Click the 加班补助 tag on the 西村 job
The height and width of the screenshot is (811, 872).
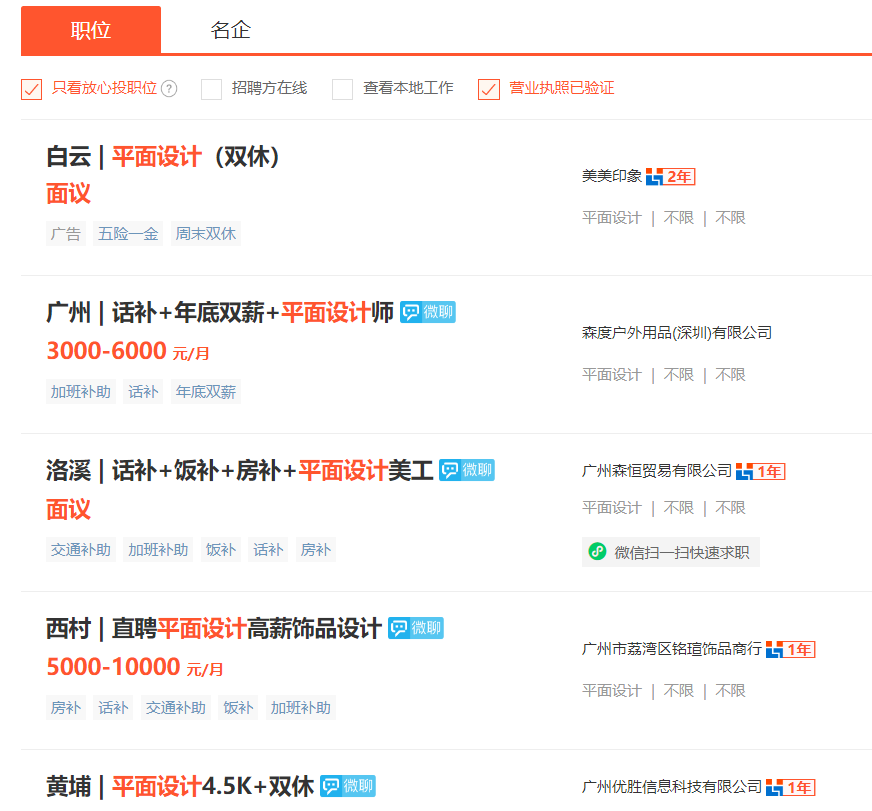click(301, 708)
